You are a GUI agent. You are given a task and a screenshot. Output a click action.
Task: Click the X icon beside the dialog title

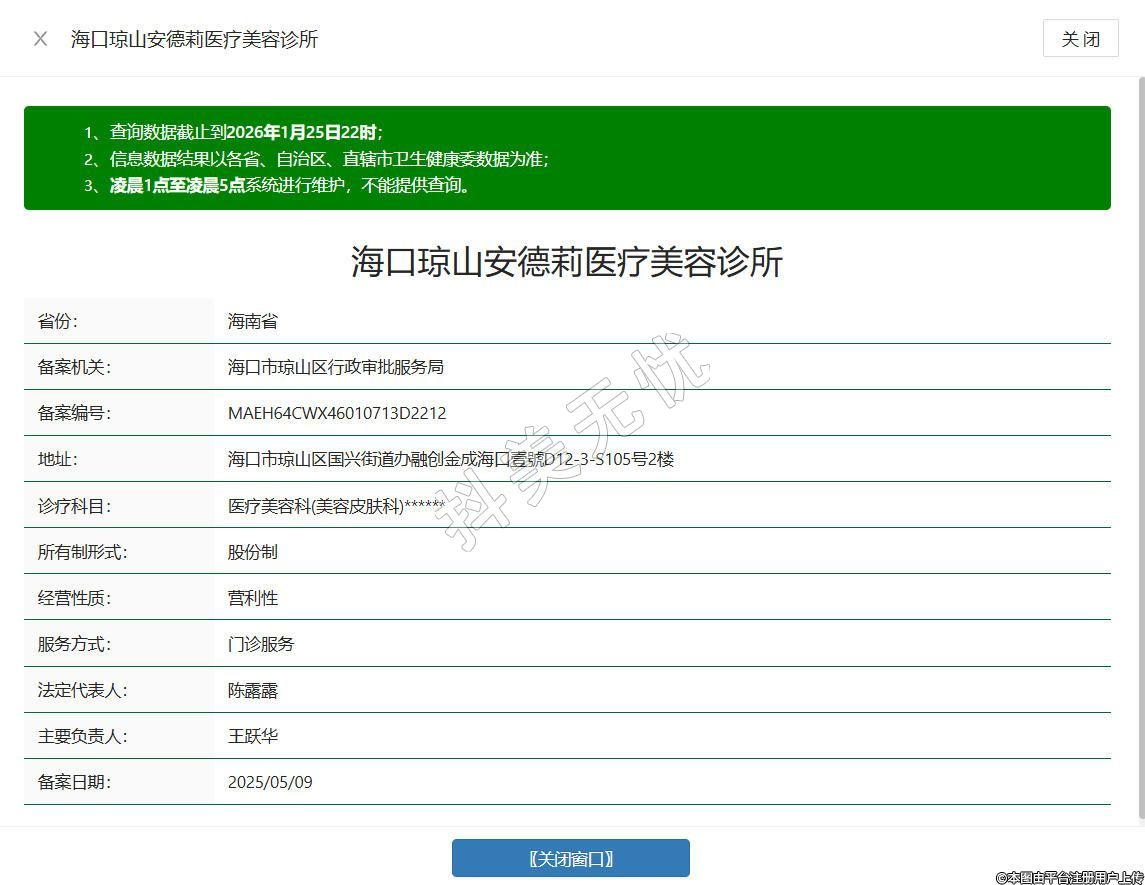tap(40, 39)
